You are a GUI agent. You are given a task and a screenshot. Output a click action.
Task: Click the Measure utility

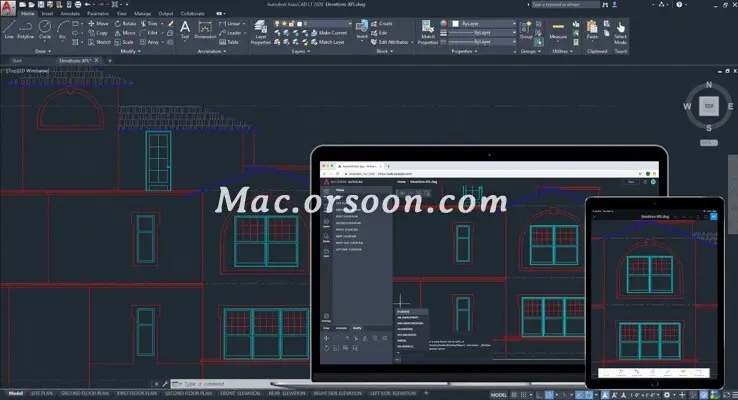[x=558, y=30]
